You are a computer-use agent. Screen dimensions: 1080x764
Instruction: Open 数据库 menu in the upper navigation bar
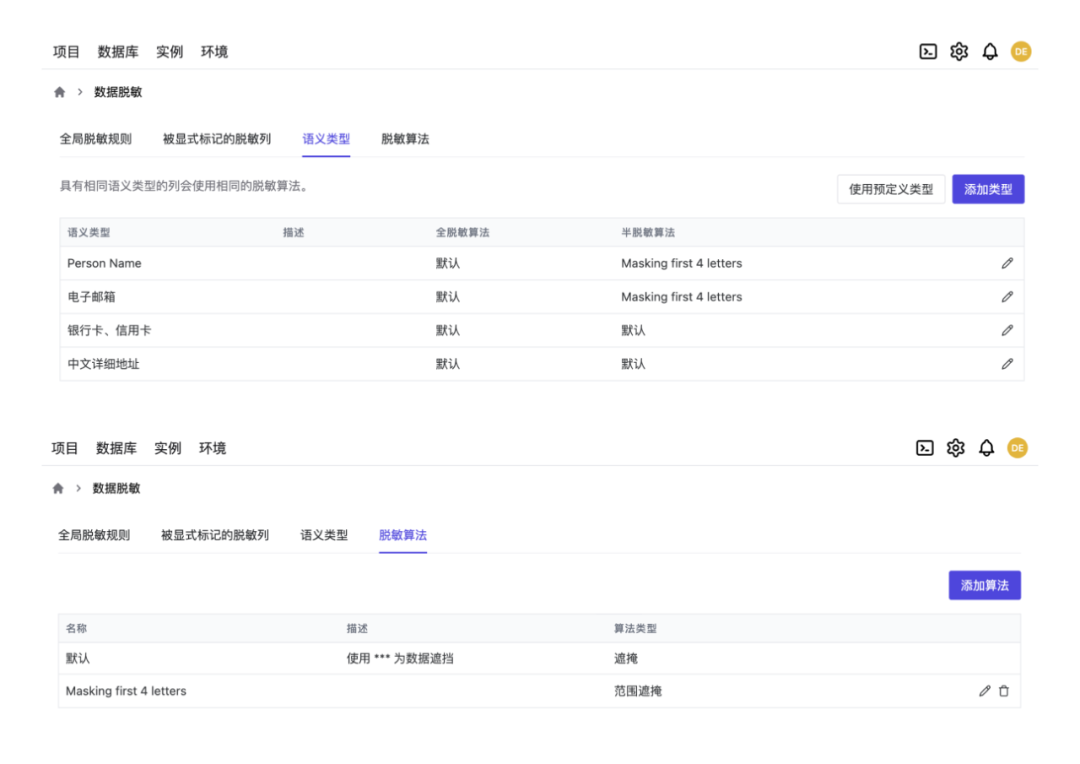coord(118,52)
